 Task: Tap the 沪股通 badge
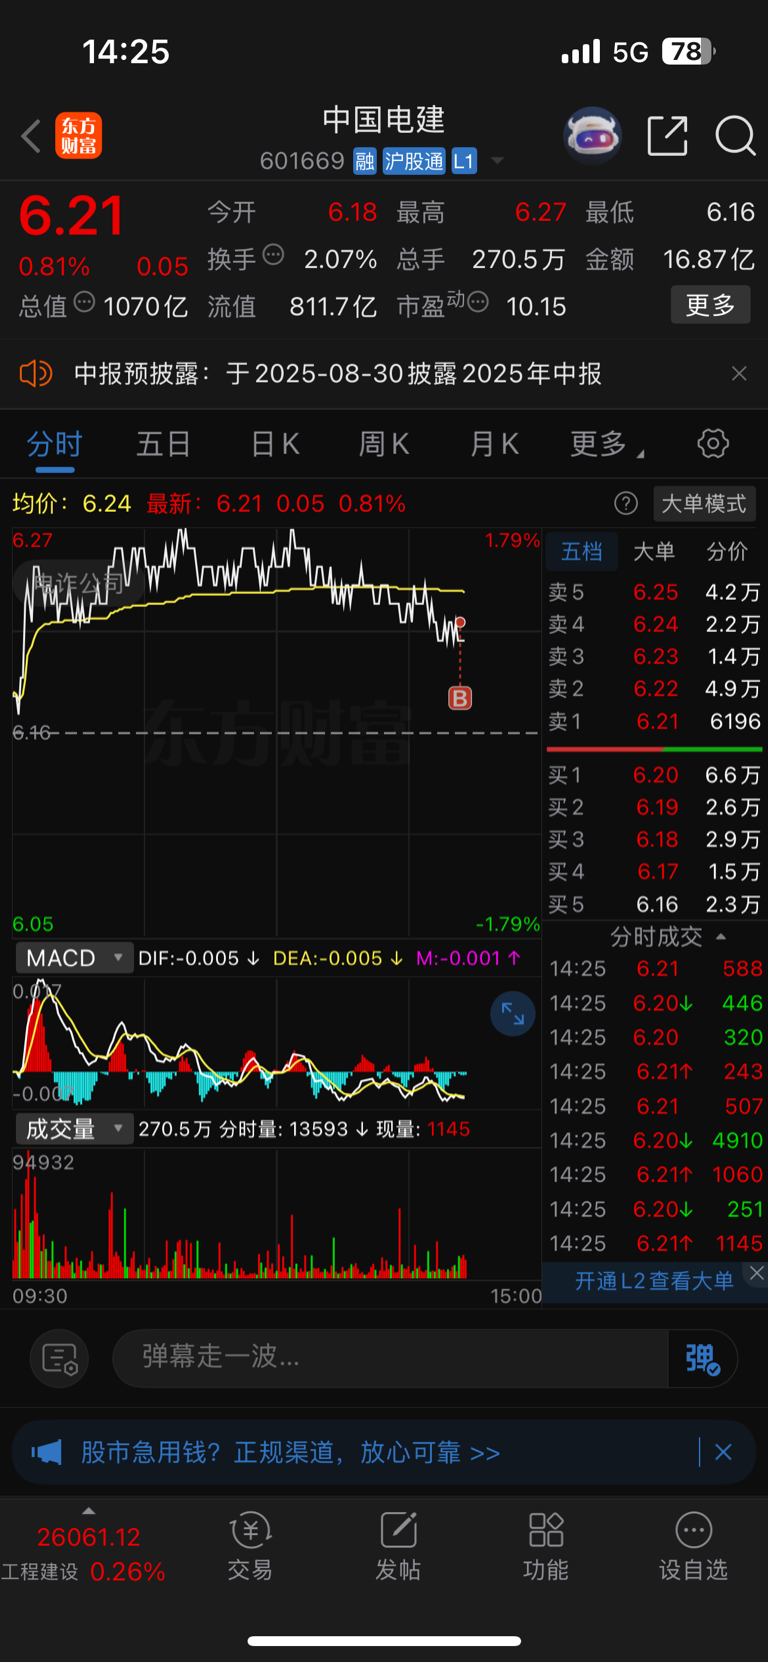point(414,161)
